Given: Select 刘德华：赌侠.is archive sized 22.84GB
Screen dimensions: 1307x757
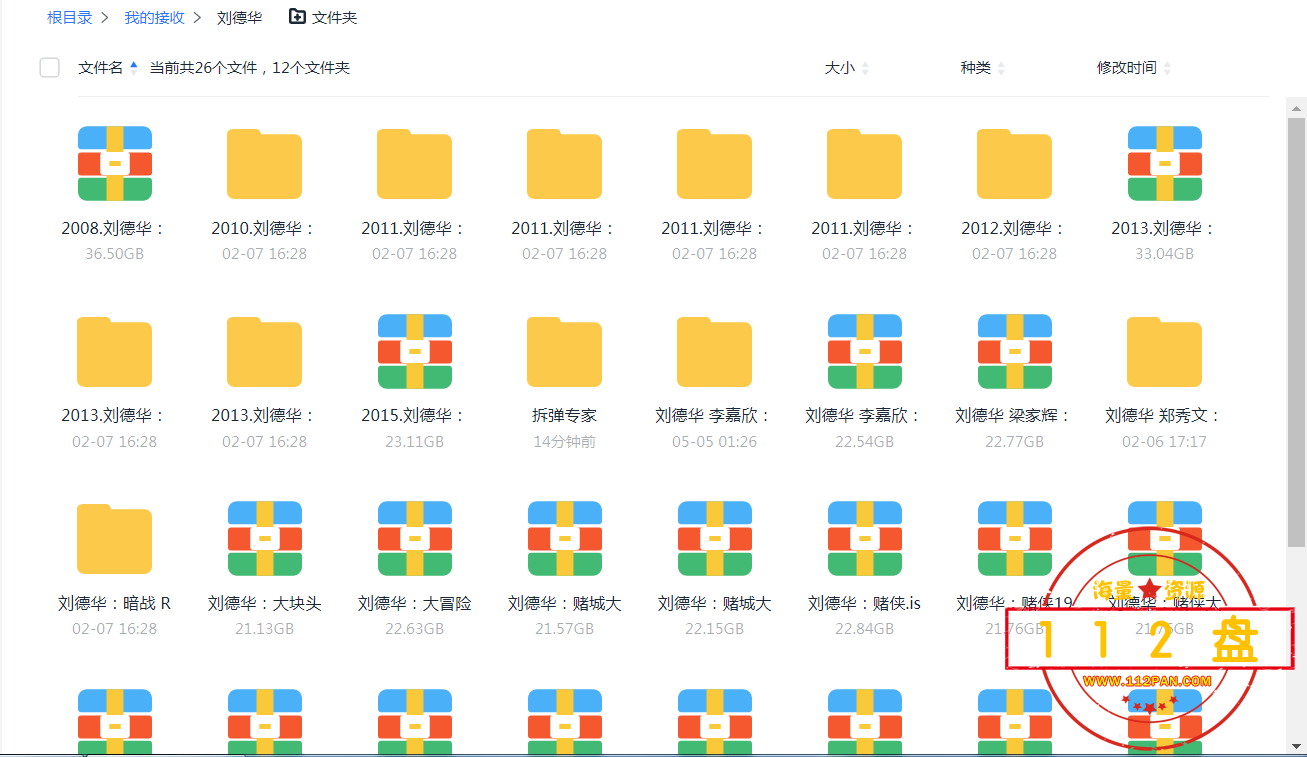Looking at the screenshot, I should (x=864, y=539).
